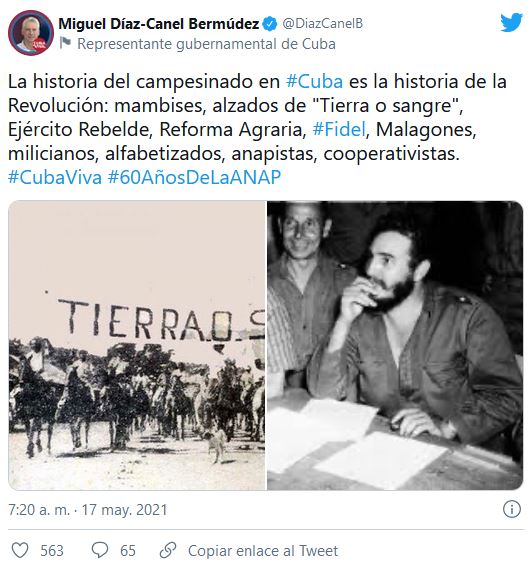Screen dimensions: 532x561
Task: Open the #60AñosDeLaANAP hashtag
Action: (x=194, y=177)
